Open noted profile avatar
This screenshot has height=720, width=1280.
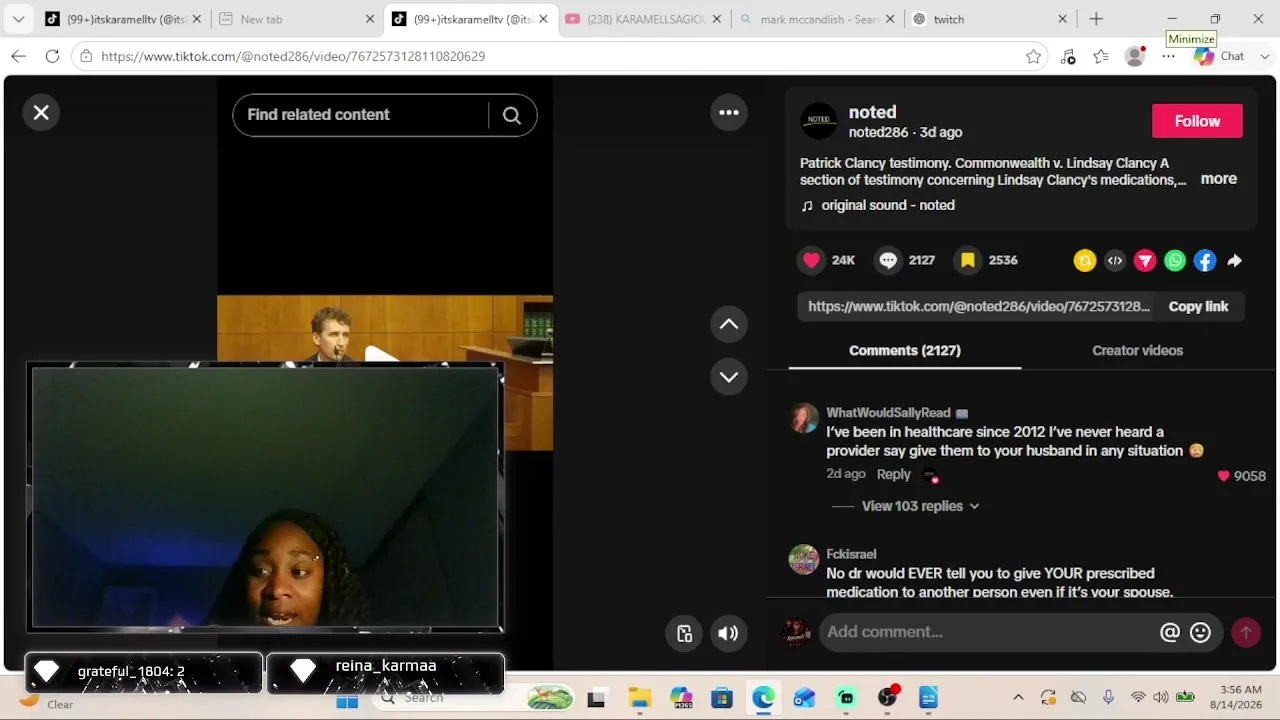pos(819,121)
